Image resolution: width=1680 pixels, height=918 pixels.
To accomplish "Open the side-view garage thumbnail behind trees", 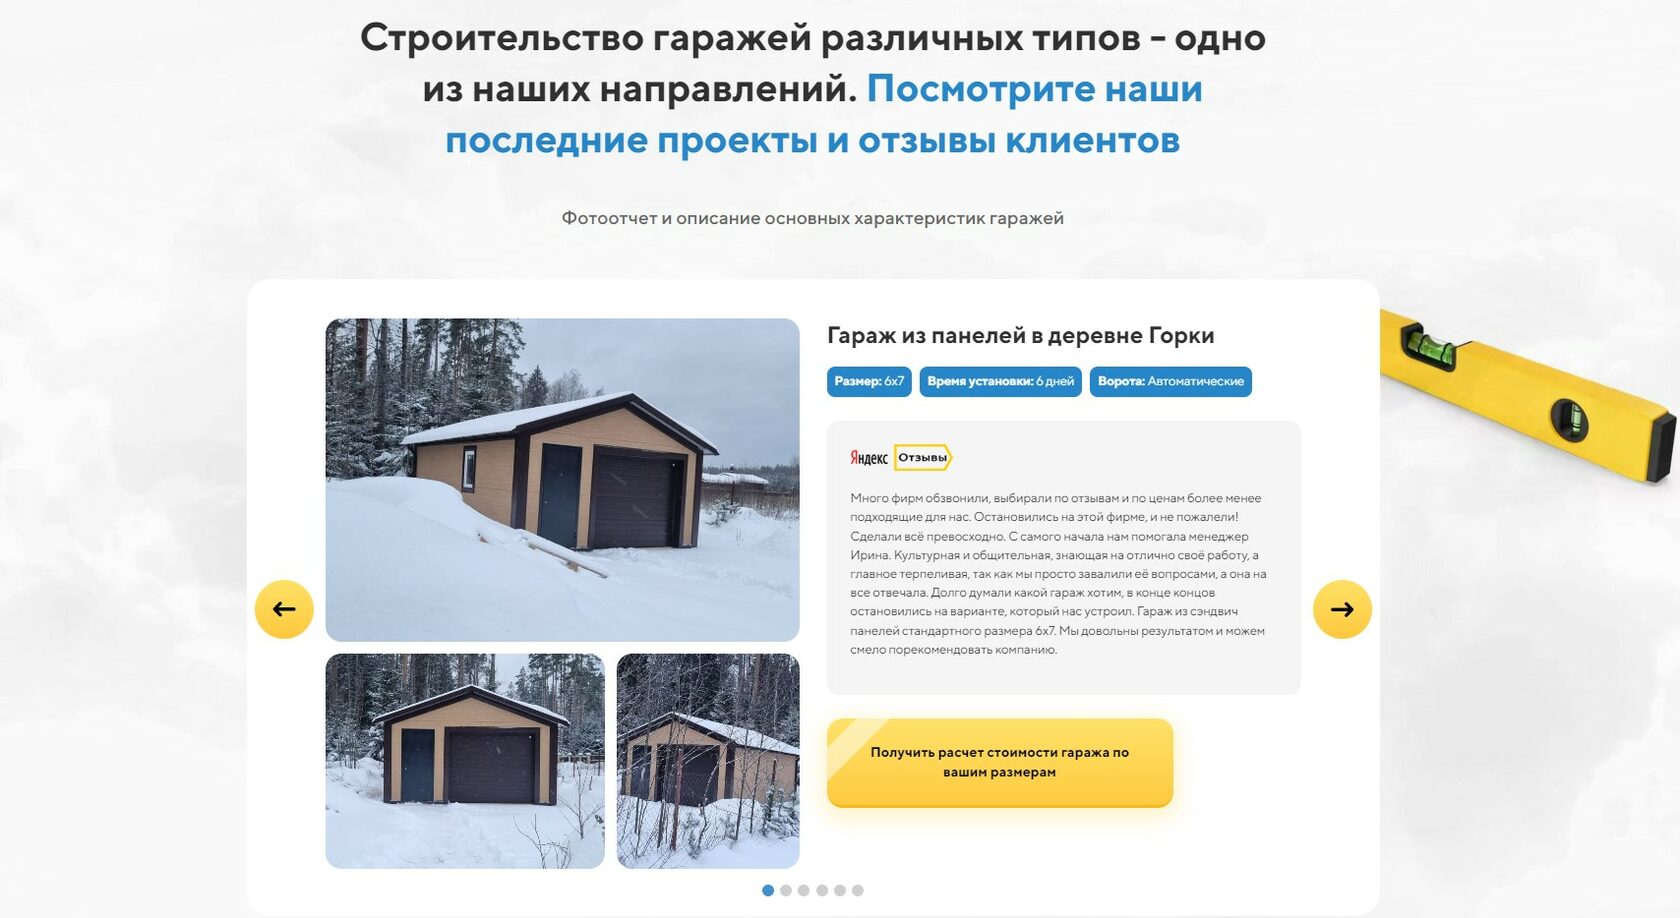I will click(708, 761).
